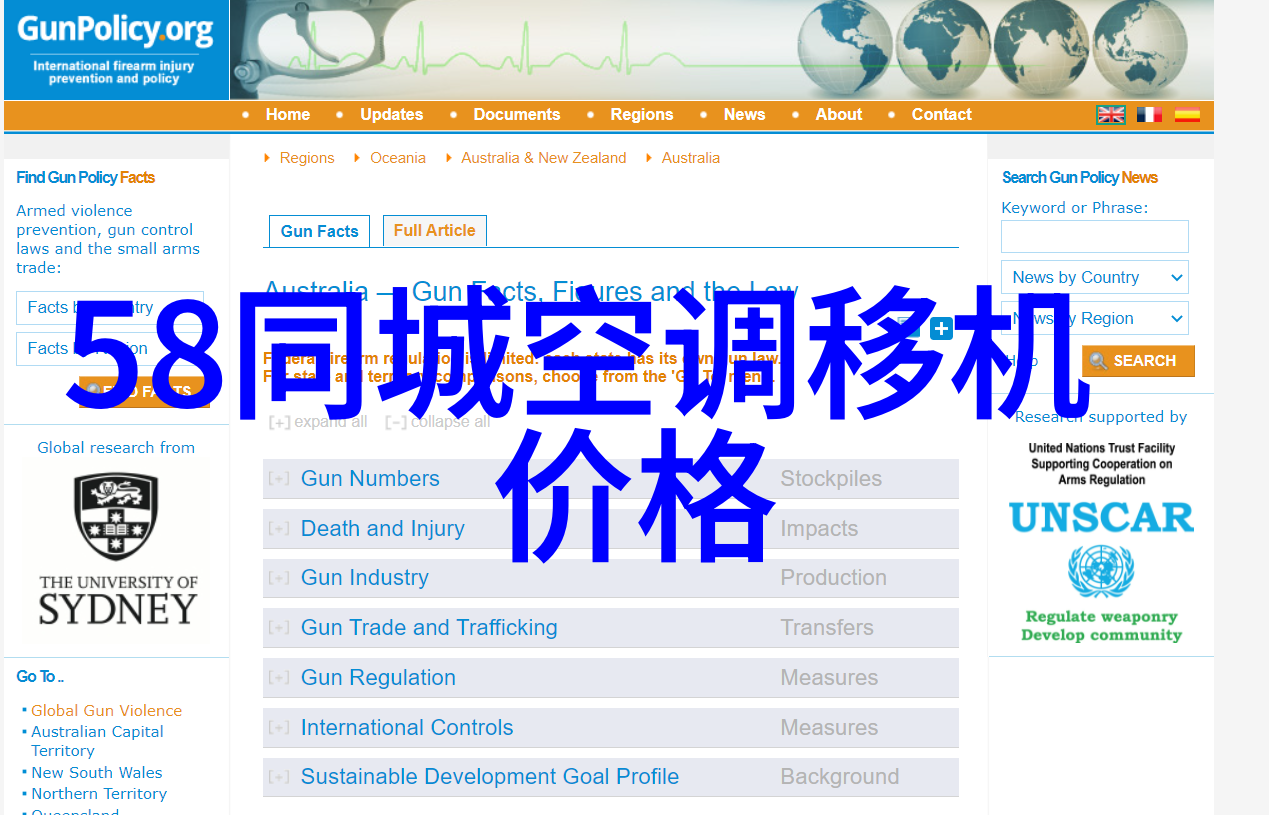Click the 'Research supported by' text

pos(1101,417)
